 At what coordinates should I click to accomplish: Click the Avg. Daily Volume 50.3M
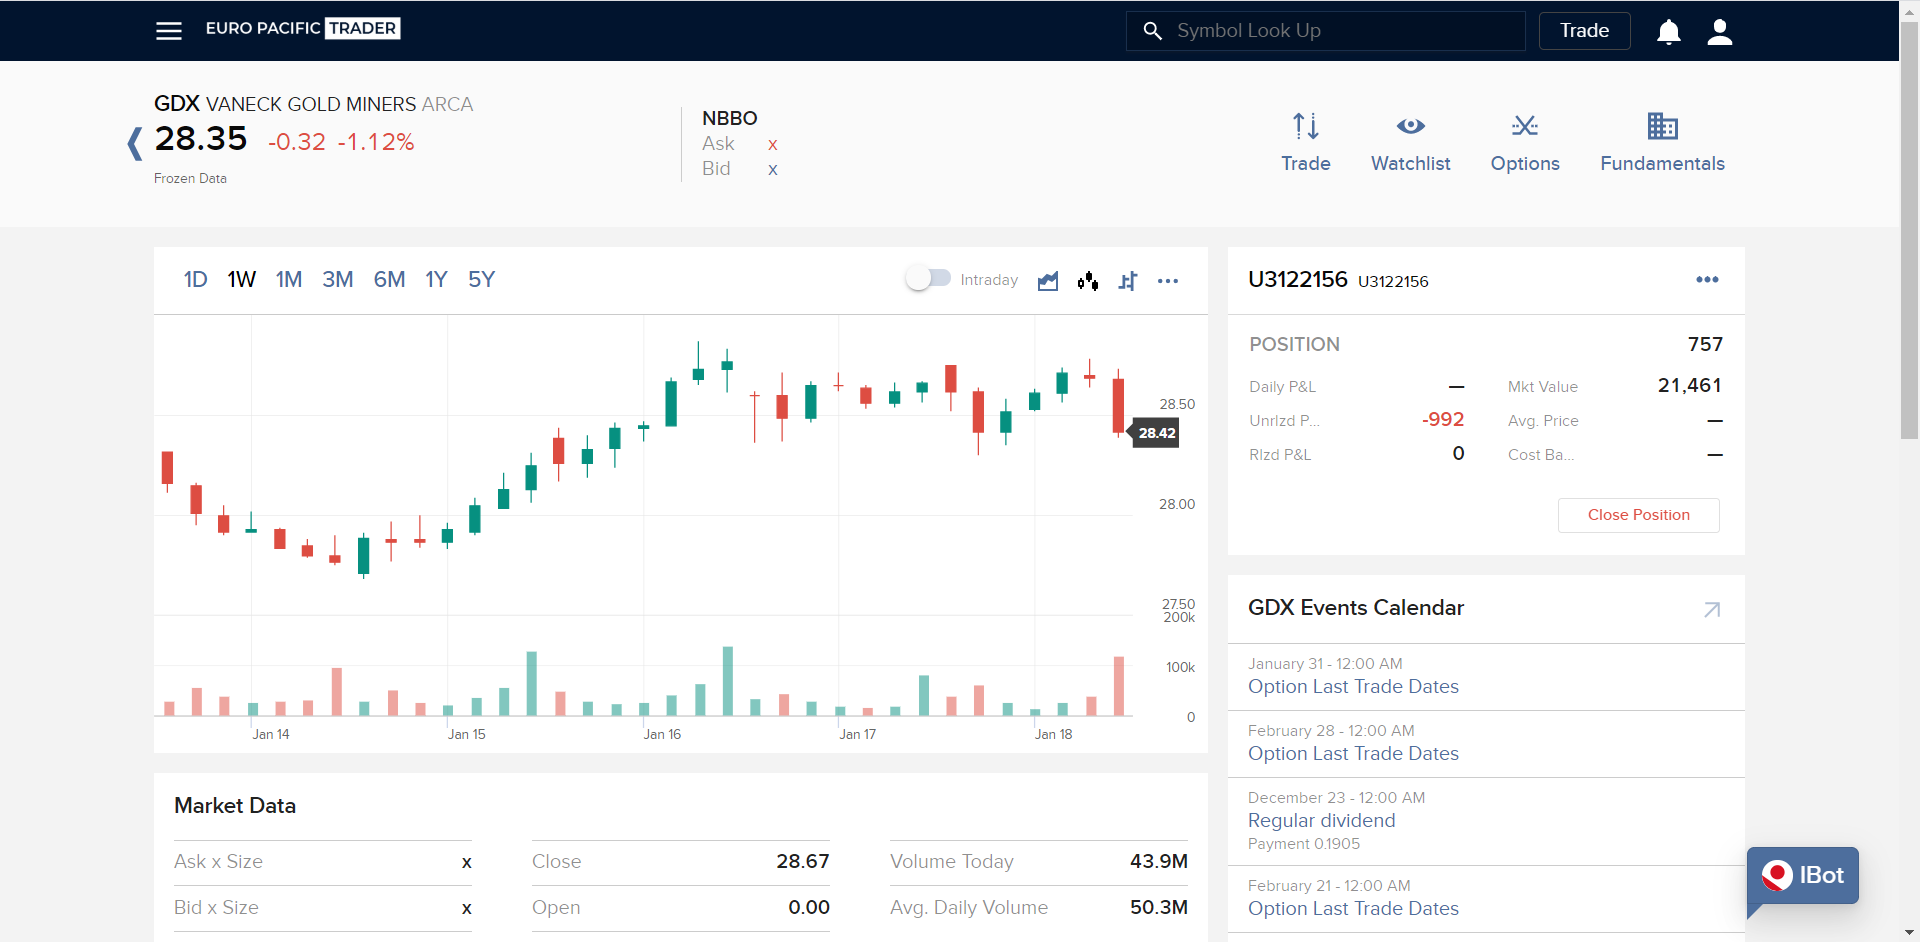1159,908
